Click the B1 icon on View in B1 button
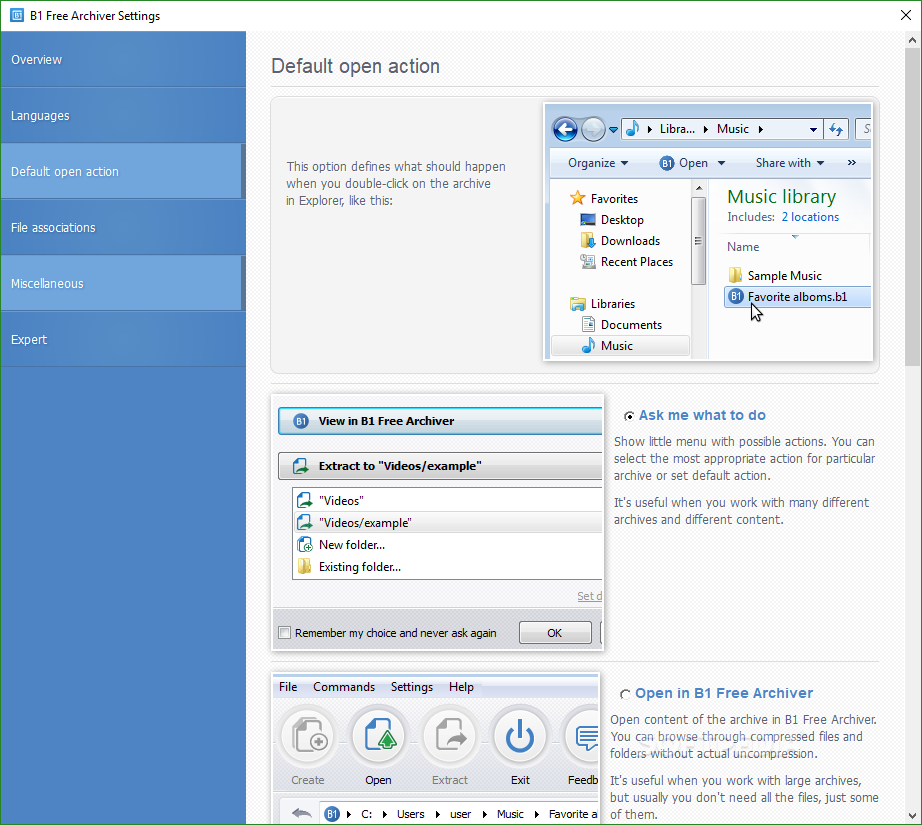The height and width of the screenshot is (825, 922). (x=301, y=421)
